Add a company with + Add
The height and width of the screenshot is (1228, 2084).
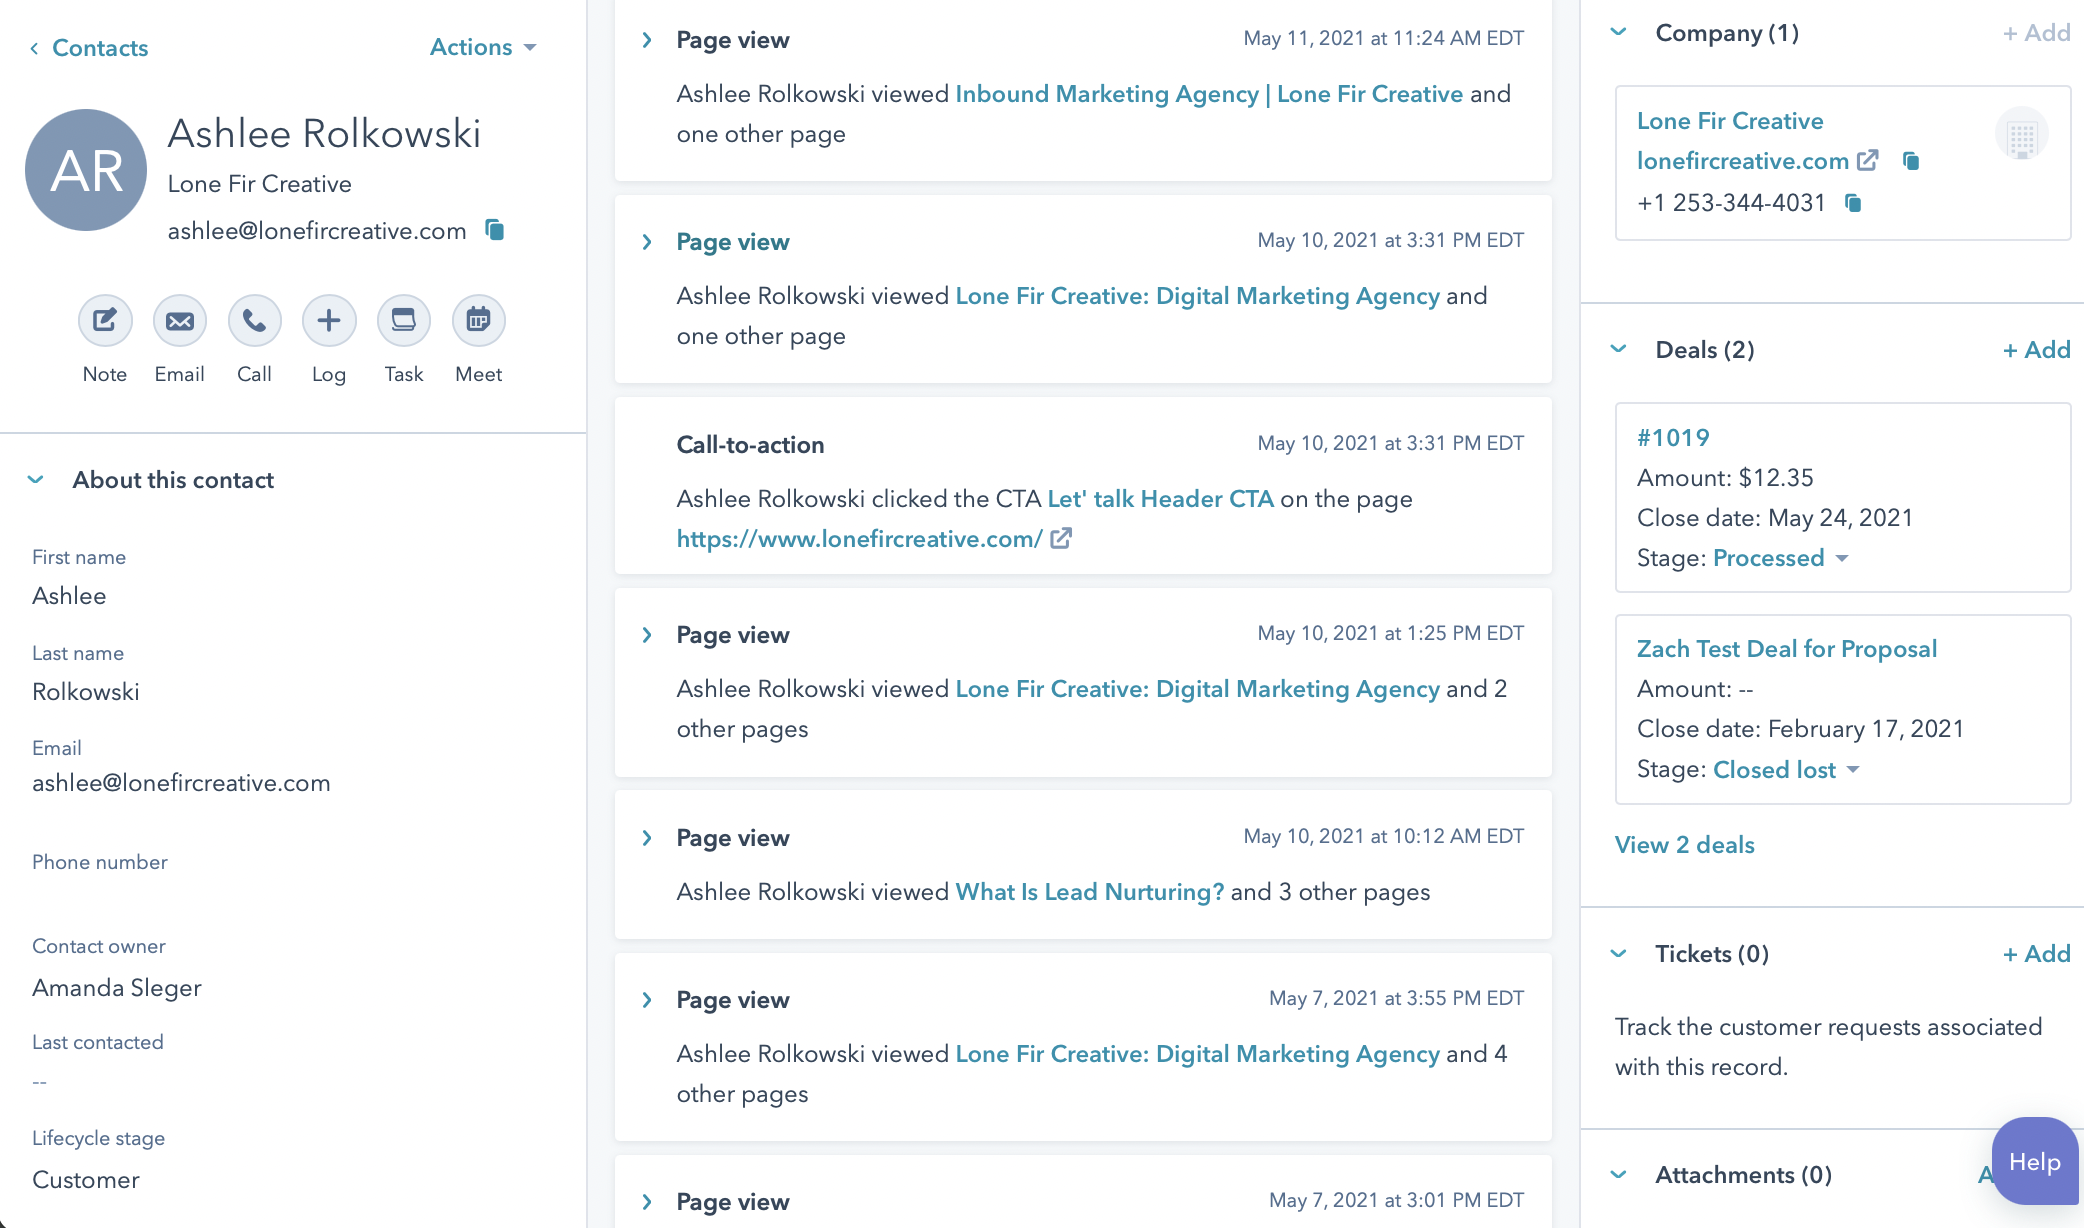click(x=2037, y=33)
